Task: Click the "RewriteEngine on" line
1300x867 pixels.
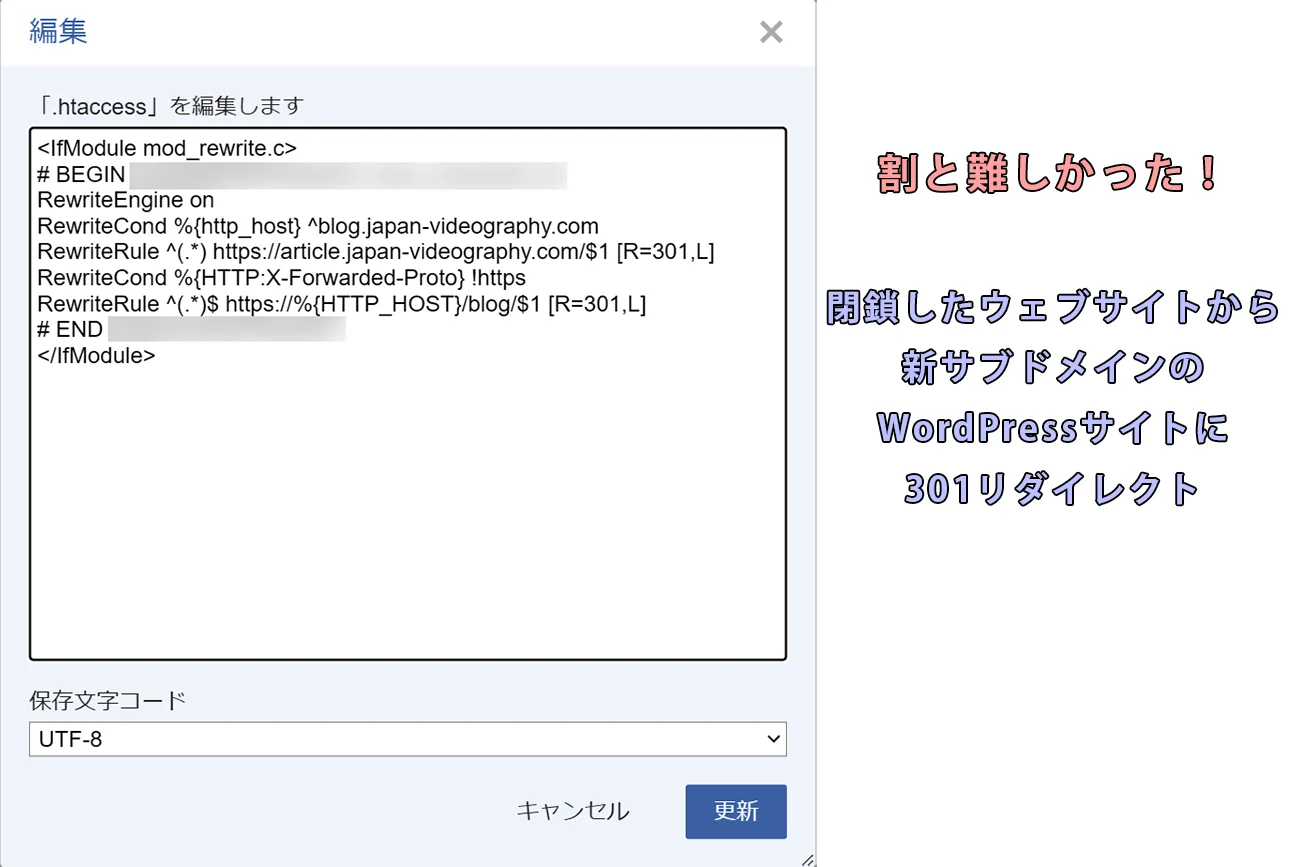Action: point(126,200)
